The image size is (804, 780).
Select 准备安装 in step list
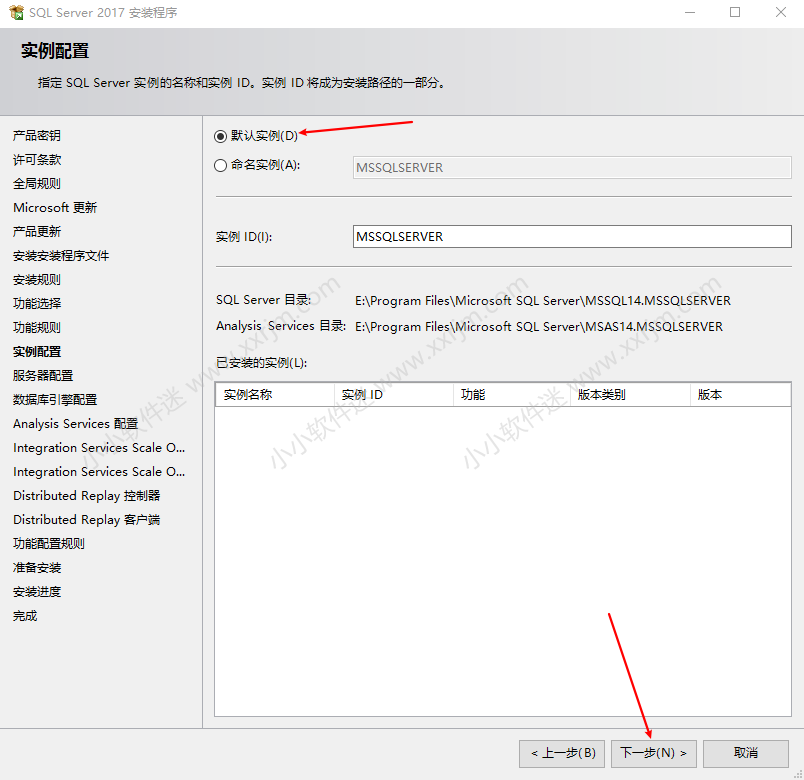click(x=37, y=568)
